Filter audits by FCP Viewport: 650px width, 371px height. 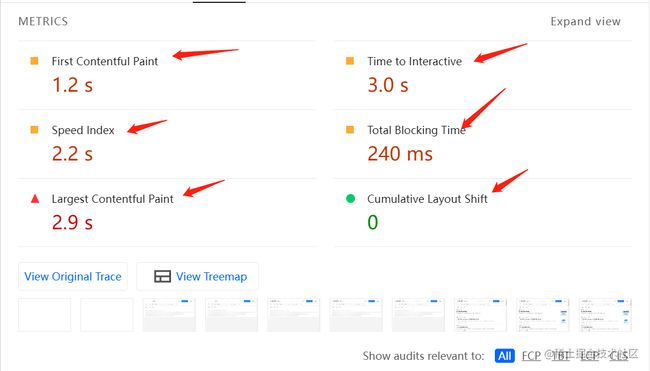(x=531, y=356)
